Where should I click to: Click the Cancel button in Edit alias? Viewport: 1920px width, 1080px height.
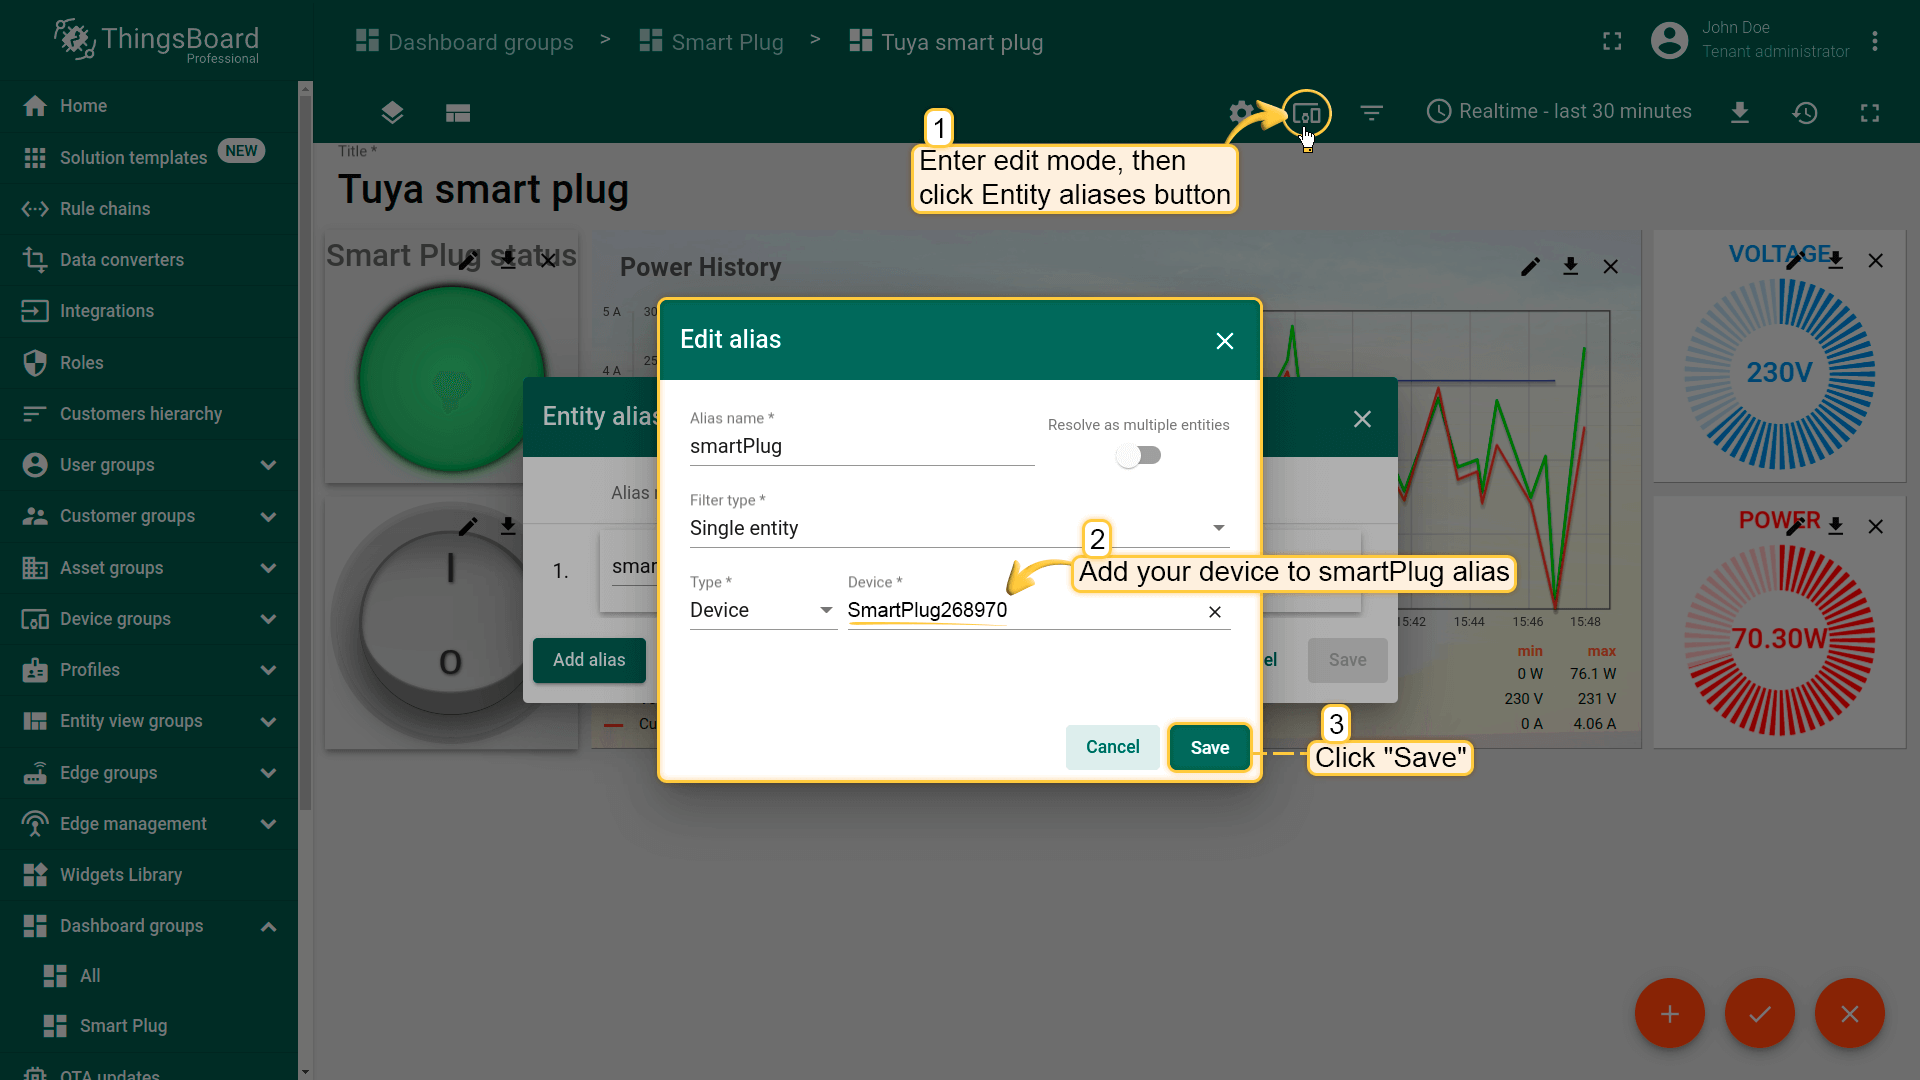coord(1112,747)
